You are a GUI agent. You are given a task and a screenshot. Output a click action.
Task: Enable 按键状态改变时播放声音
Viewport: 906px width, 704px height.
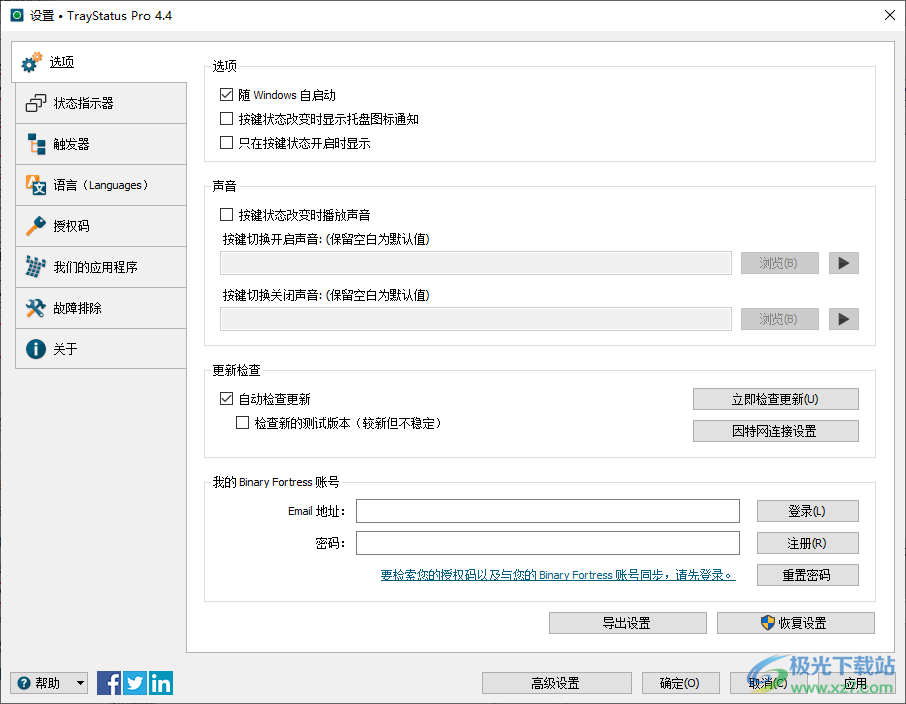pyautogui.click(x=225, y=214)
